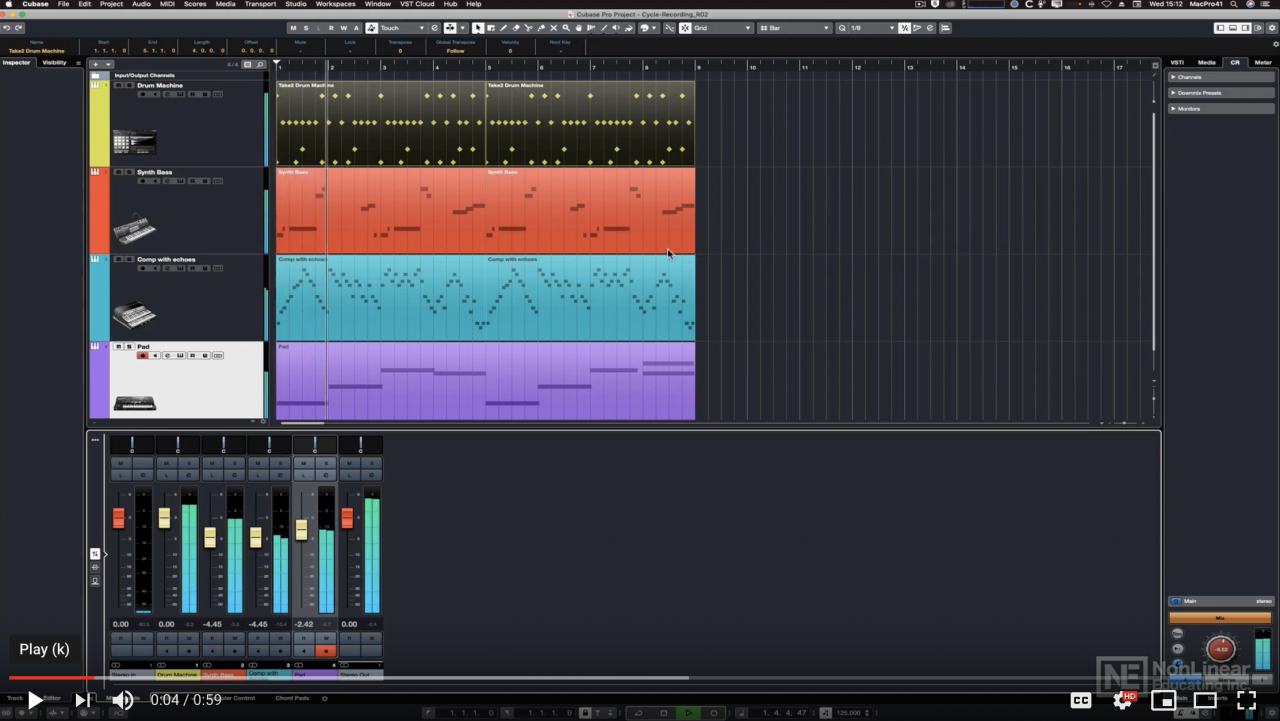This screenshot has width=1280, height=721.
Task: Open the track list search icon
Action: pos(260,64)
